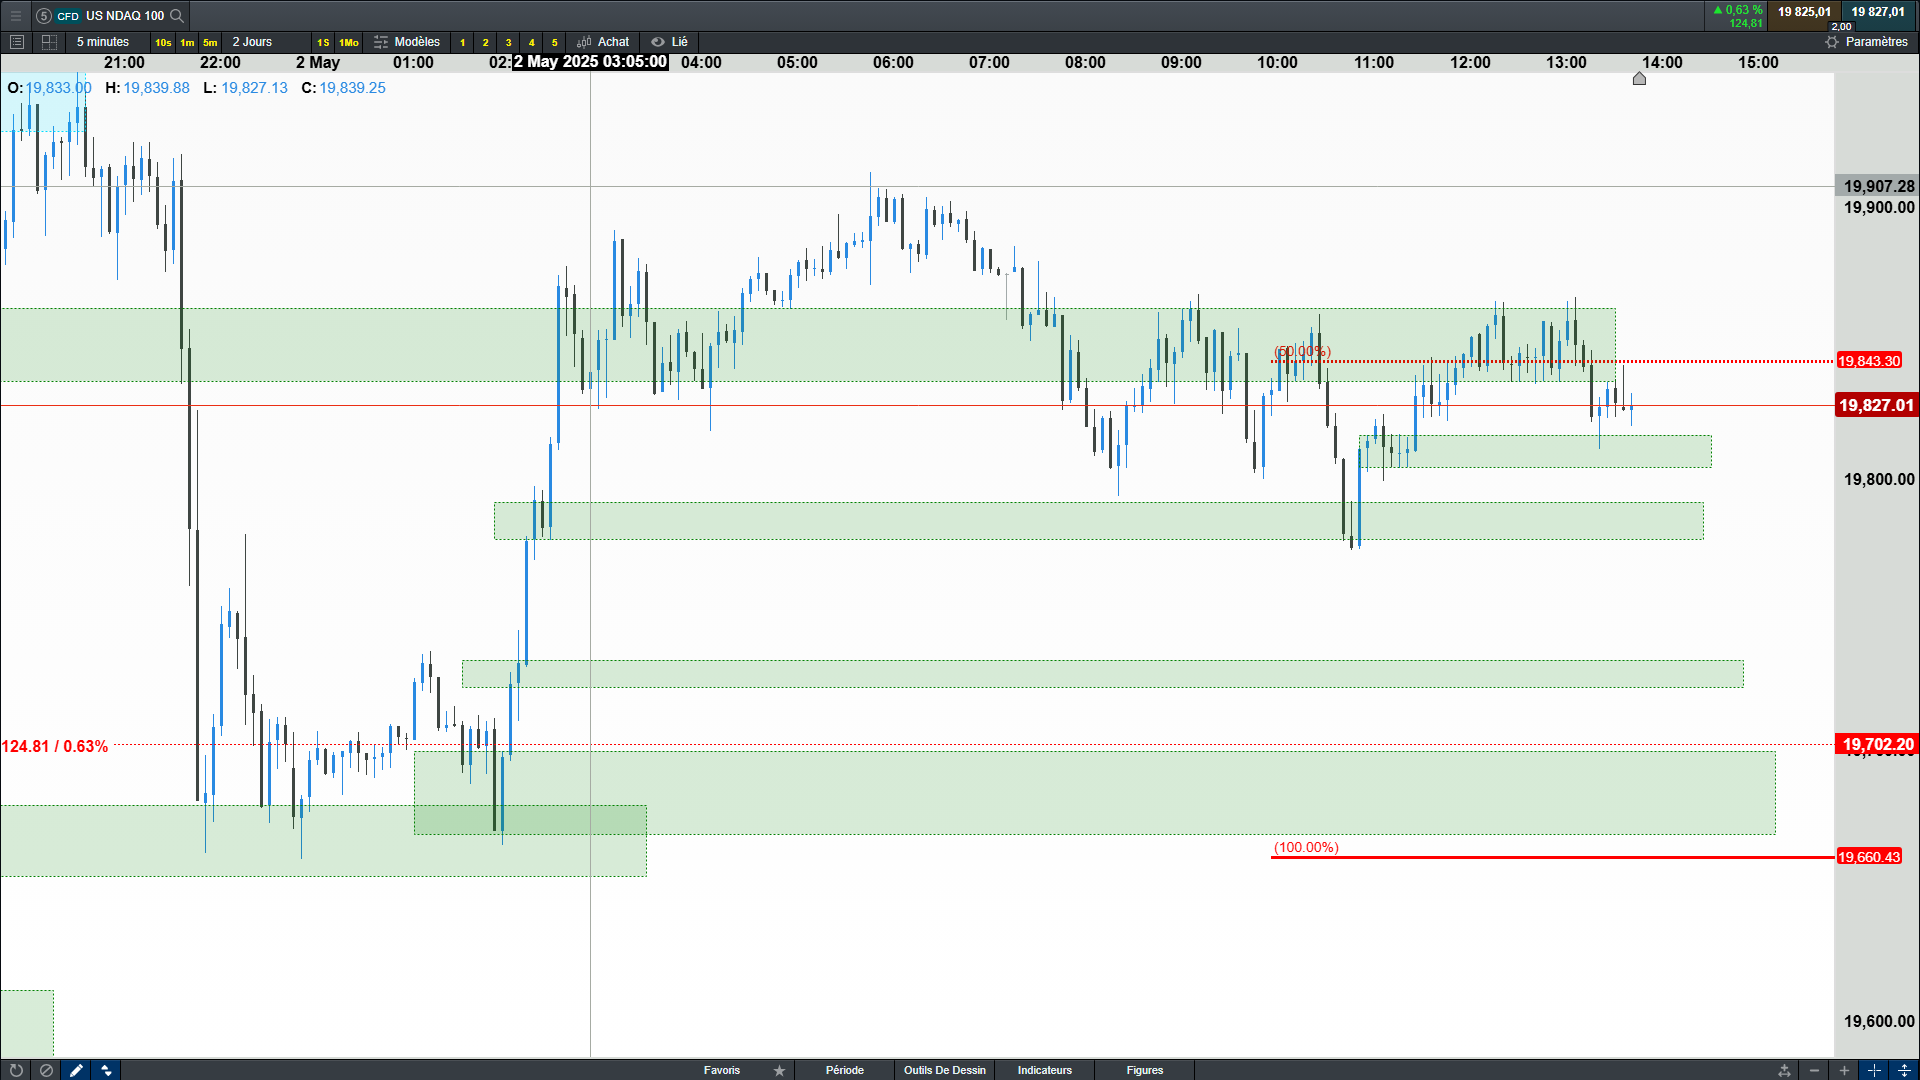Click the list layout icon
The image size is (1920, 1080).
[x=17, y=42]
